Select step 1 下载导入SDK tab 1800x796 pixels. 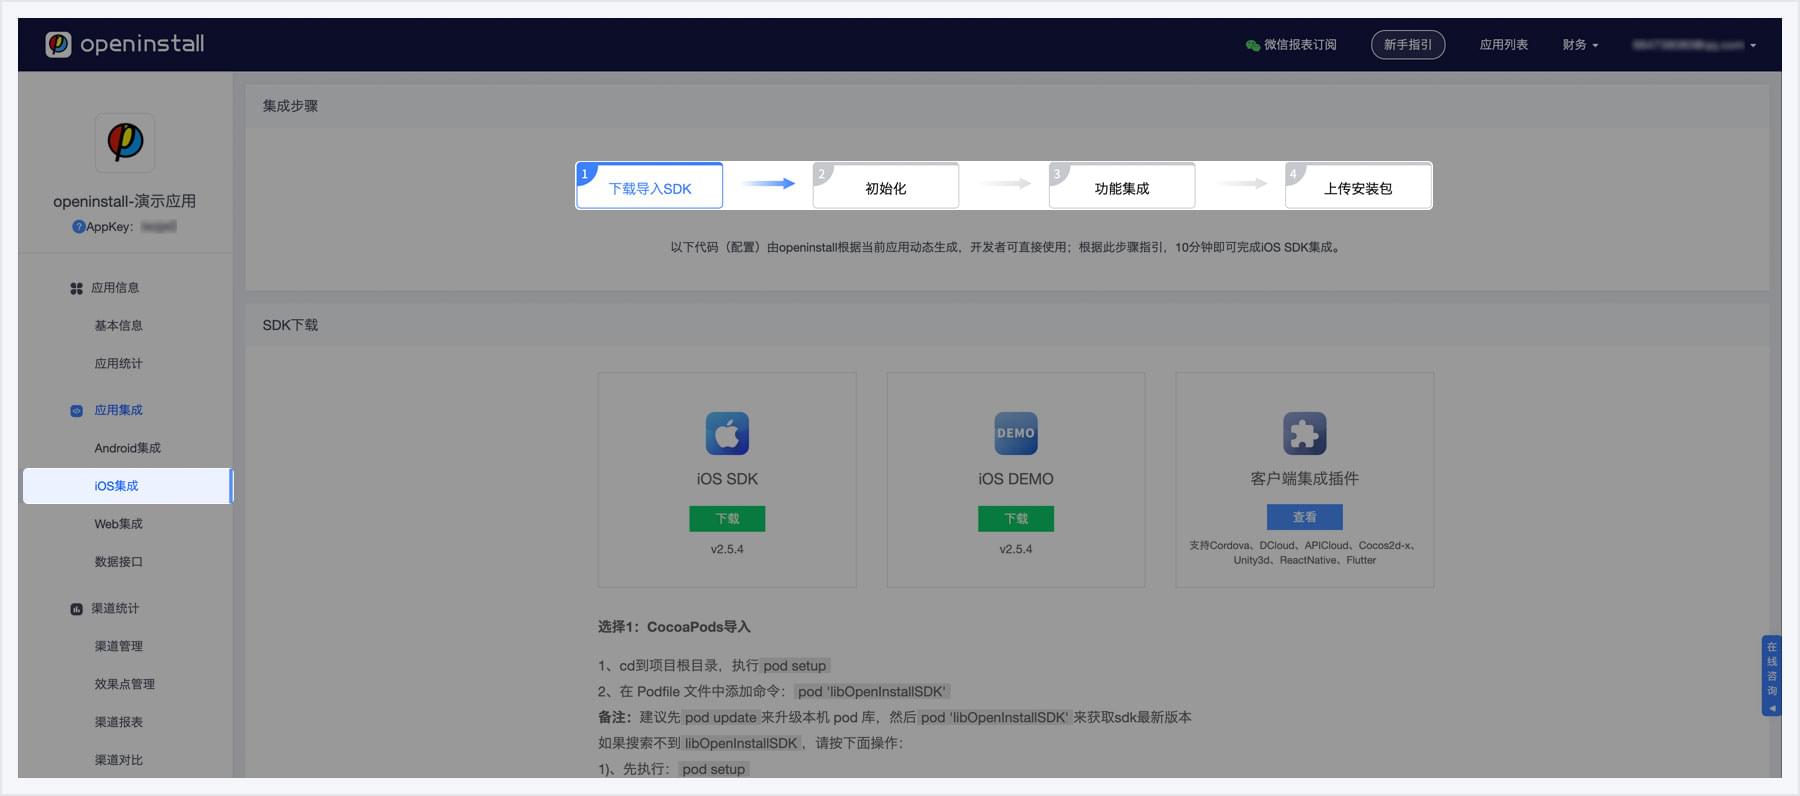click(x=649, y=186)
